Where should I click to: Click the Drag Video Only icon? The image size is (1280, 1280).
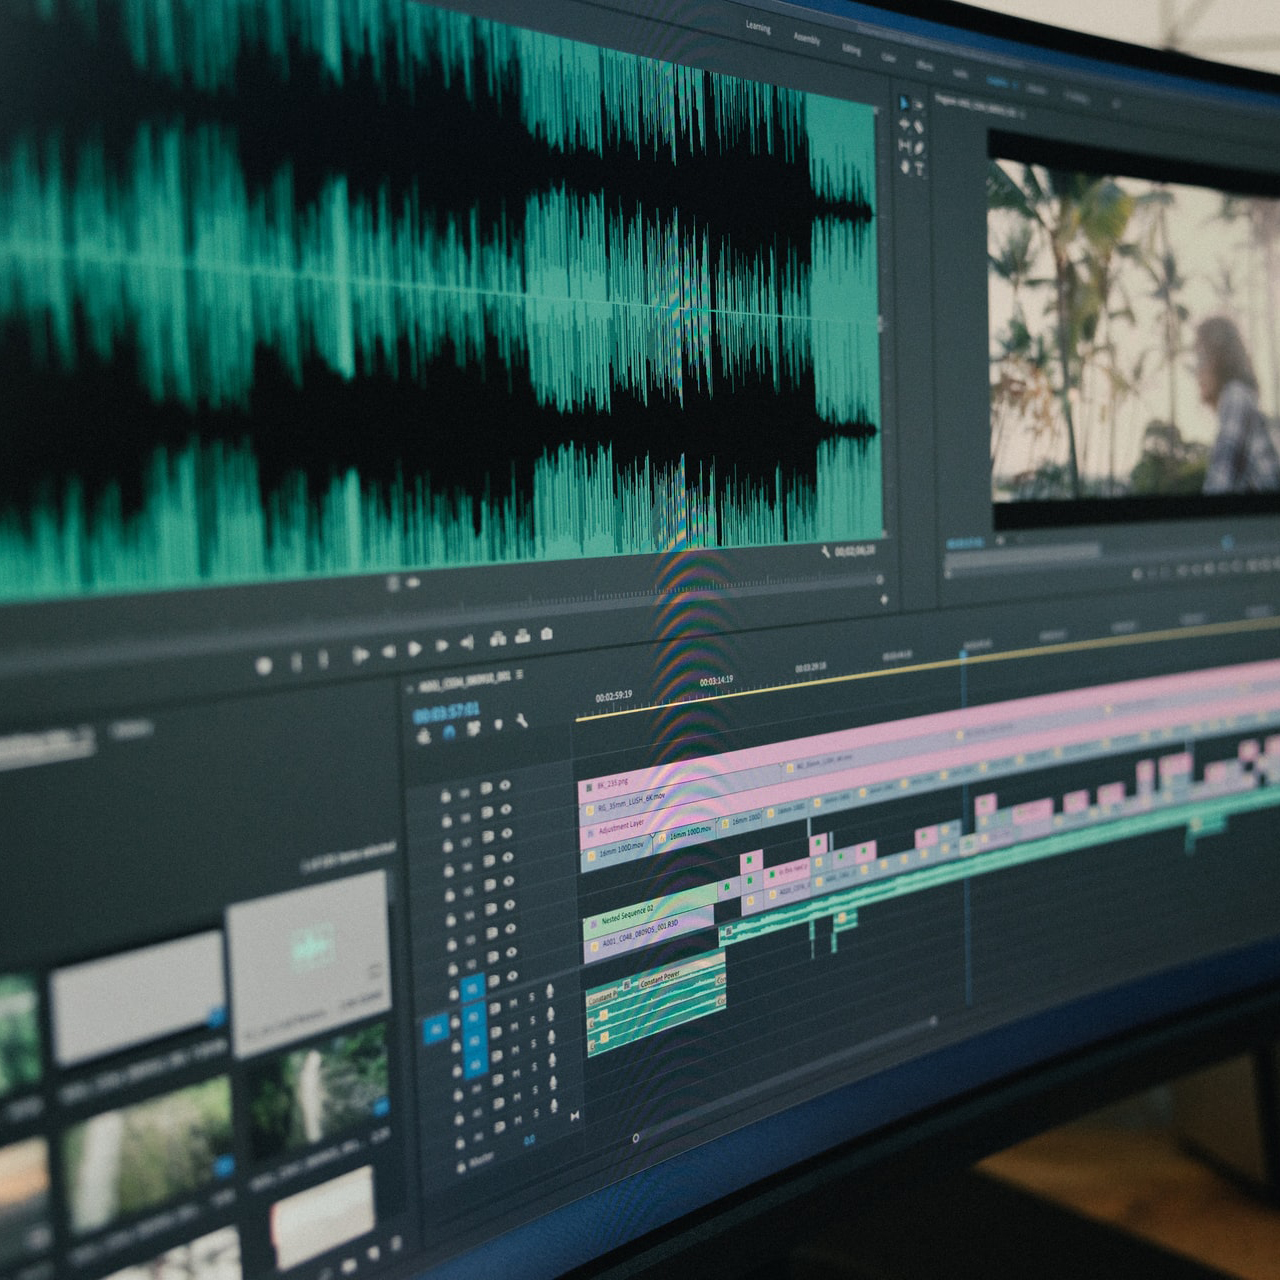pyautogui.click(x=394, y=583)
